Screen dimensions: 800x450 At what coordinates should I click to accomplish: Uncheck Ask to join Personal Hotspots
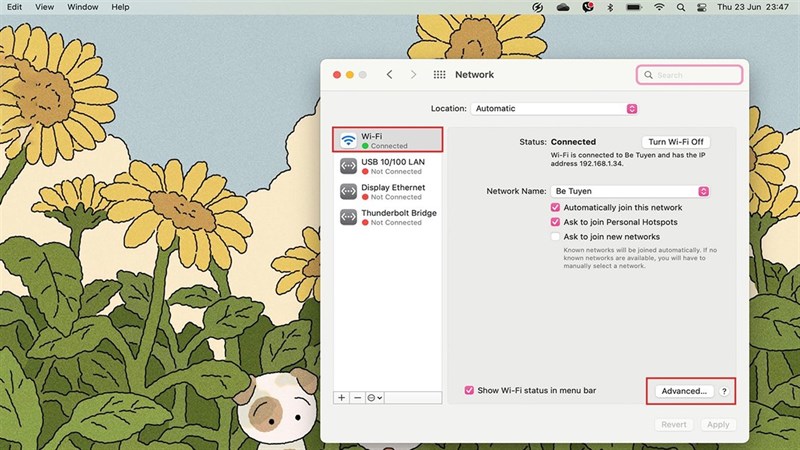pos(556,221)
